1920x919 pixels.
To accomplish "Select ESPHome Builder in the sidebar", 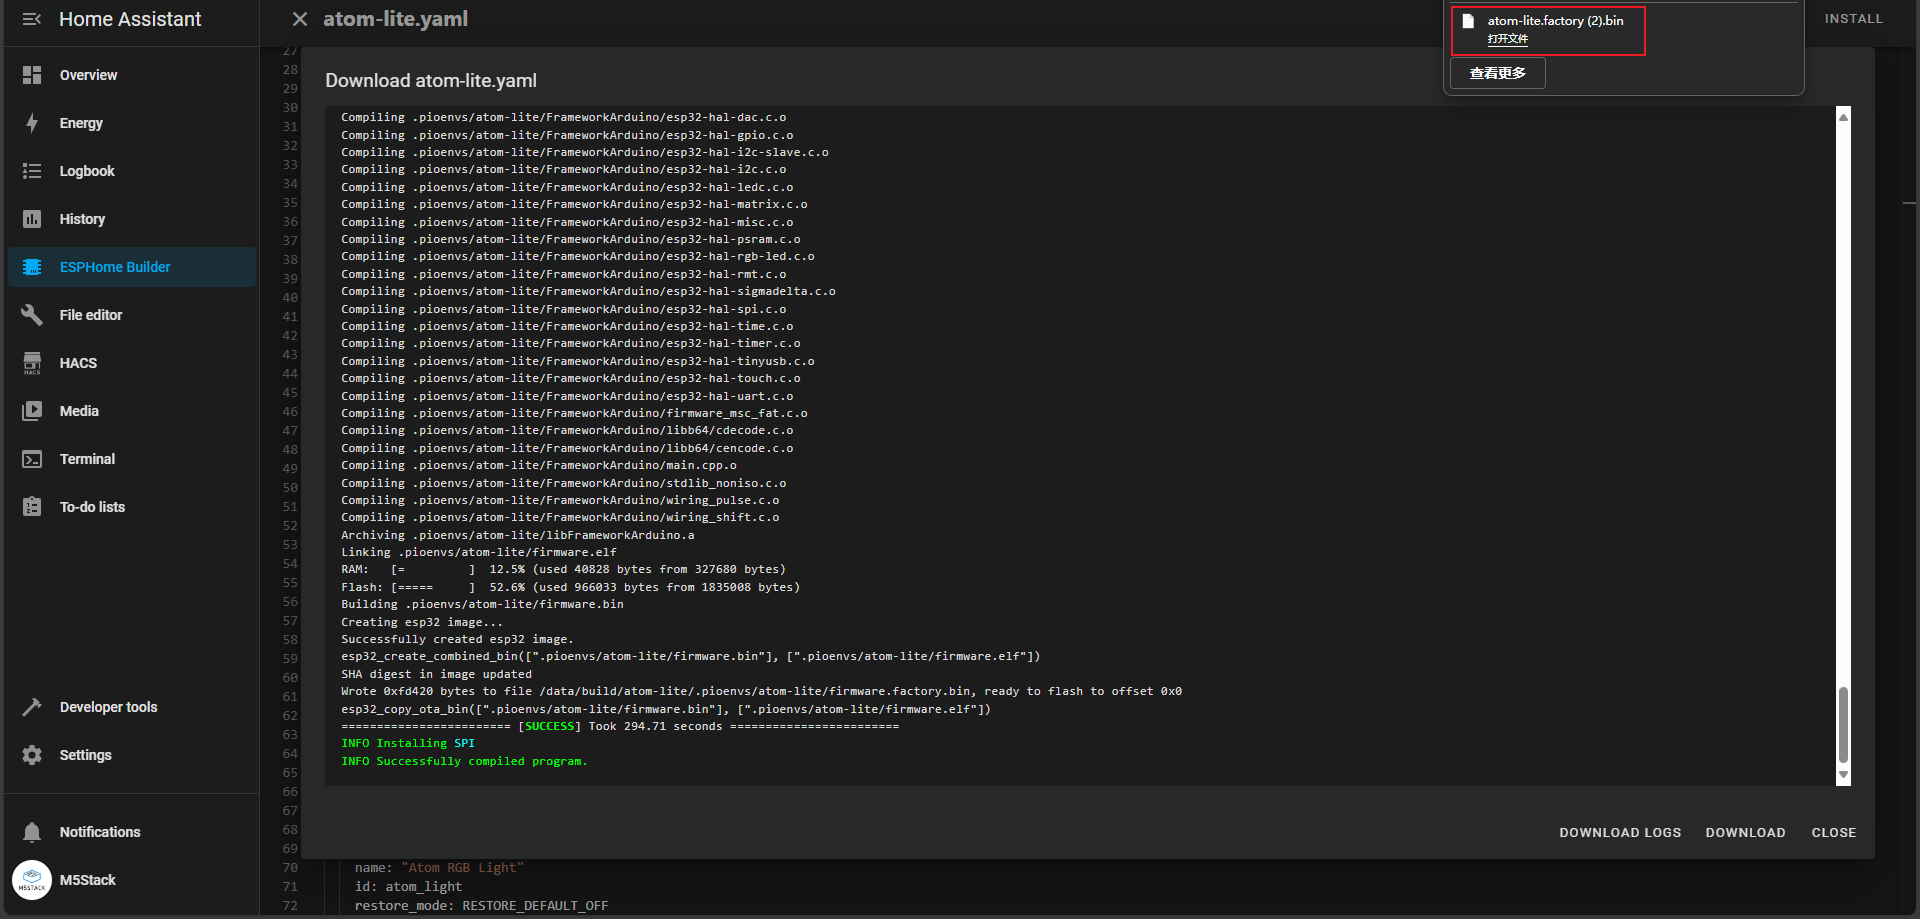I will (x=132, y=267).
